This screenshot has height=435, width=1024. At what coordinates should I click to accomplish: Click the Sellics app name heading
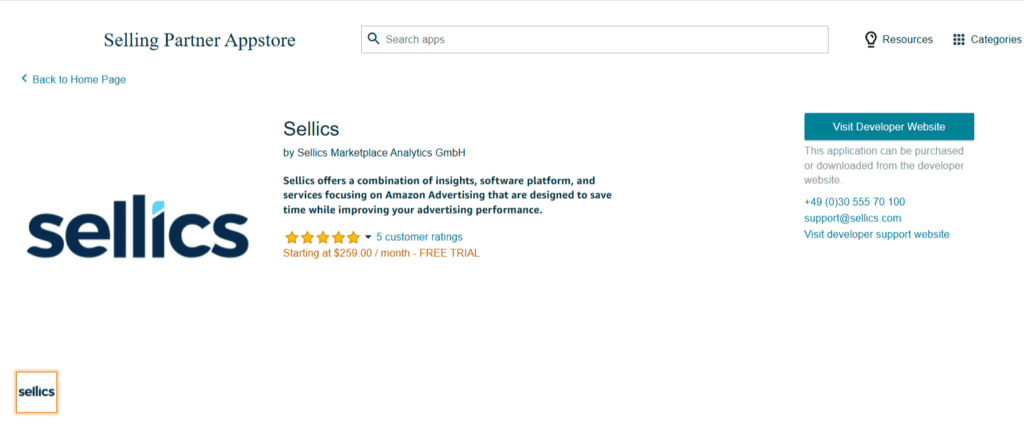311,129
